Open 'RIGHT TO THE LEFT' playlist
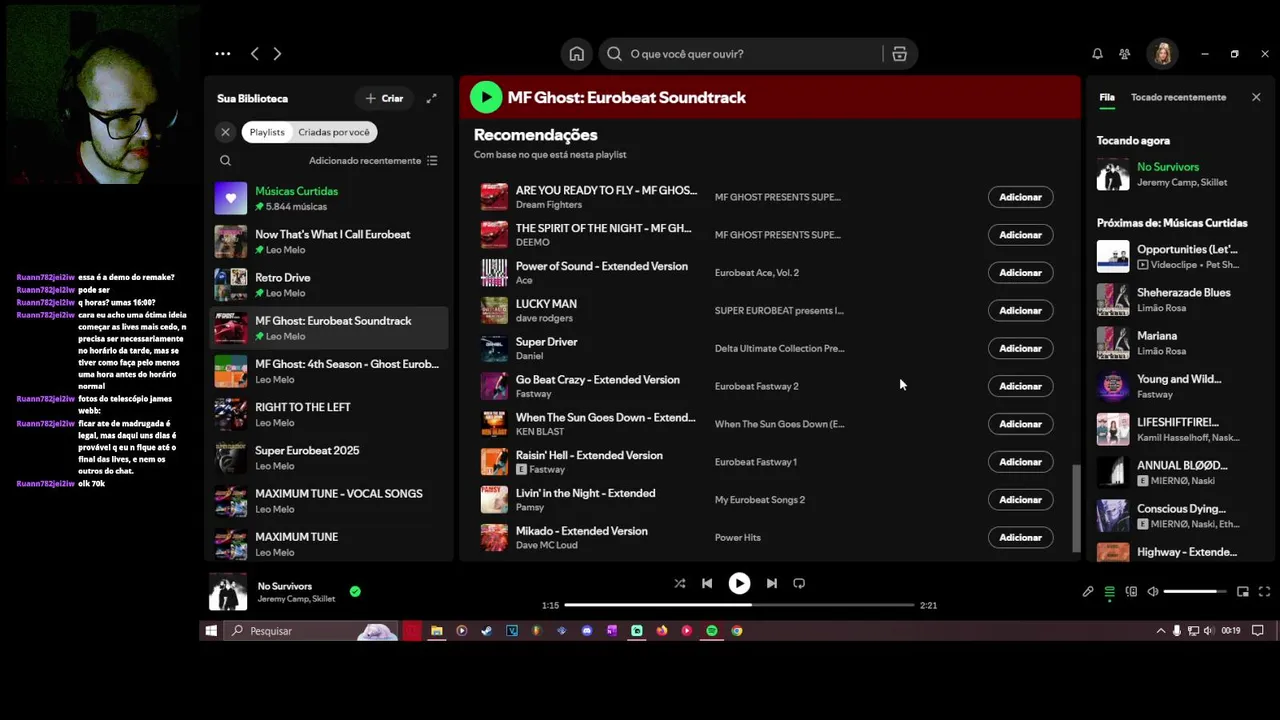 (328, 414)
